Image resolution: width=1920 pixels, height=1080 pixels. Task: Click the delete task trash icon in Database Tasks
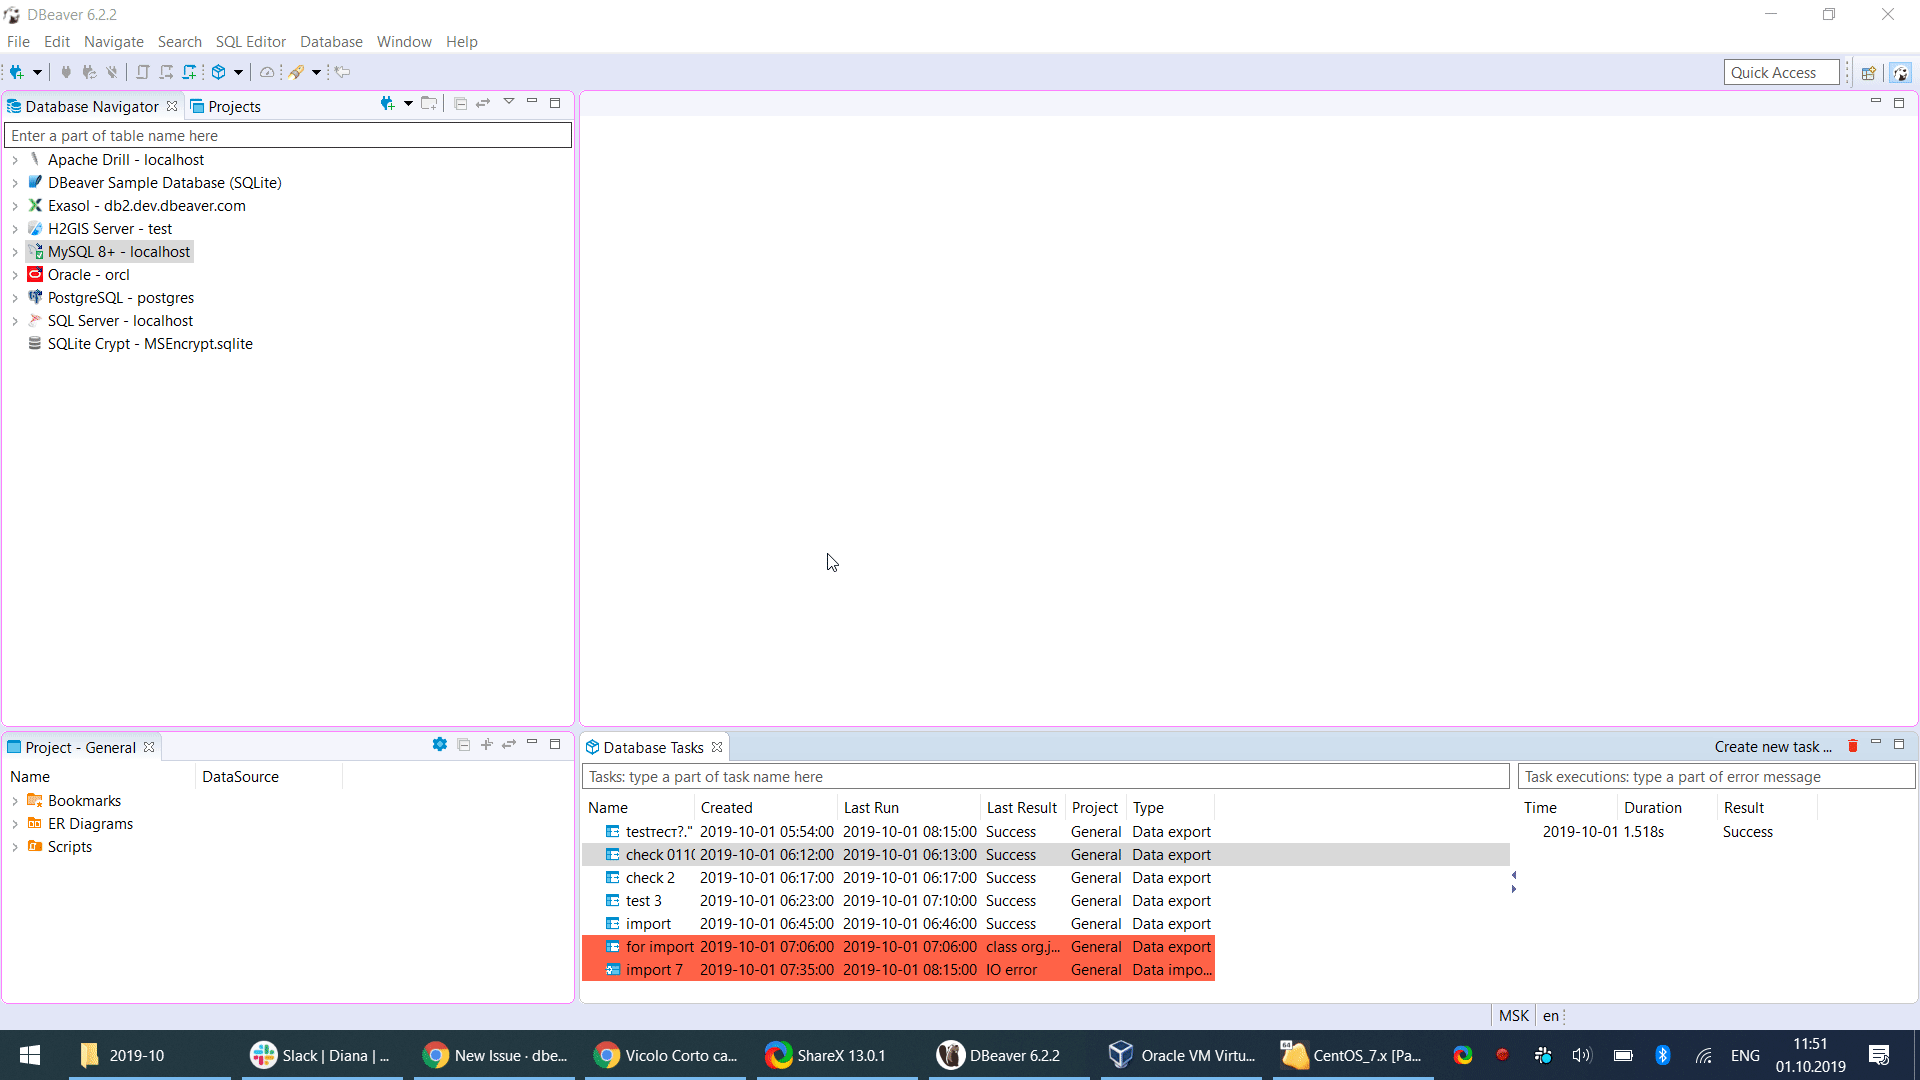pyautogui.click(x=1852, y=746)
